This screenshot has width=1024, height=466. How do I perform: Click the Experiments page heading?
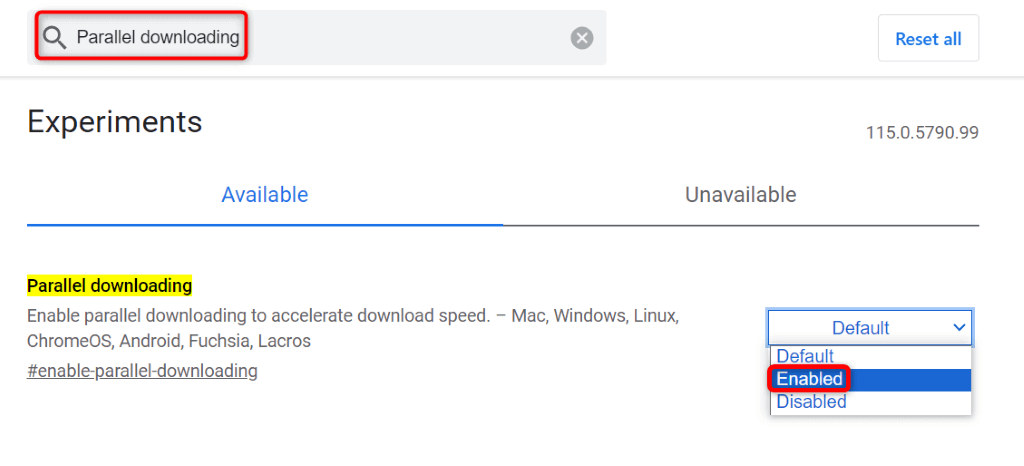(114, 122)
